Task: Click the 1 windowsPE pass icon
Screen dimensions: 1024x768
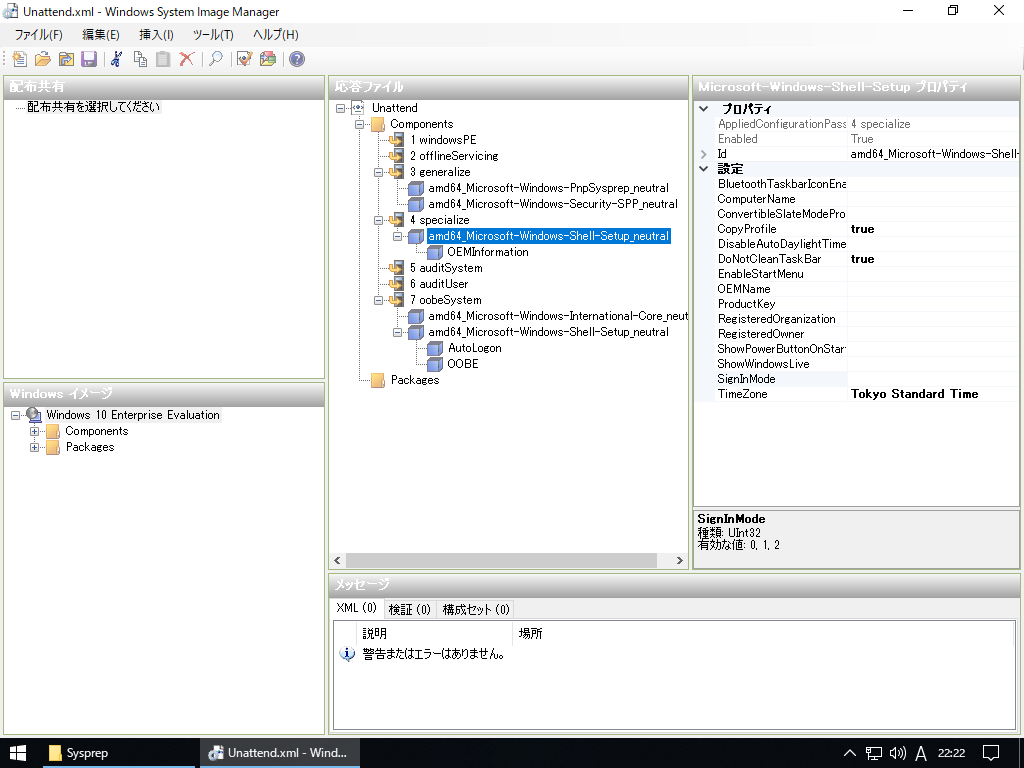Action: coord(396,140)
